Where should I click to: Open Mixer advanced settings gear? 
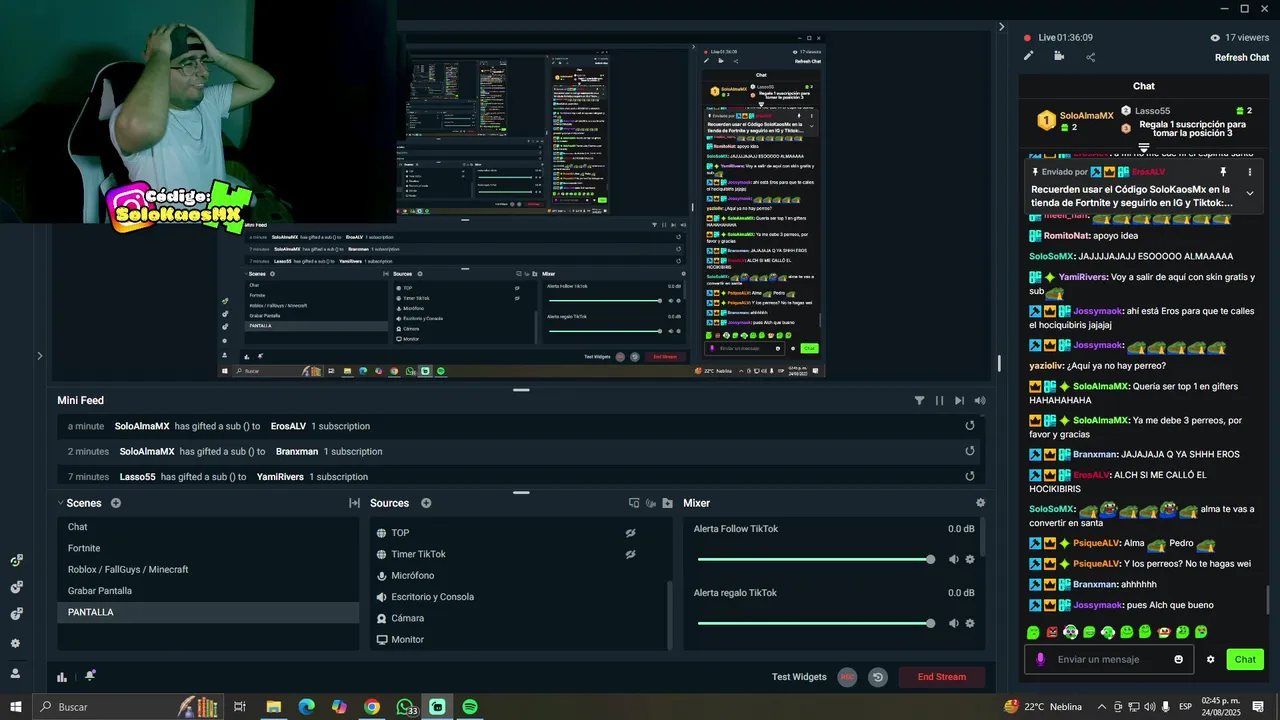click(x=980, y=503)
